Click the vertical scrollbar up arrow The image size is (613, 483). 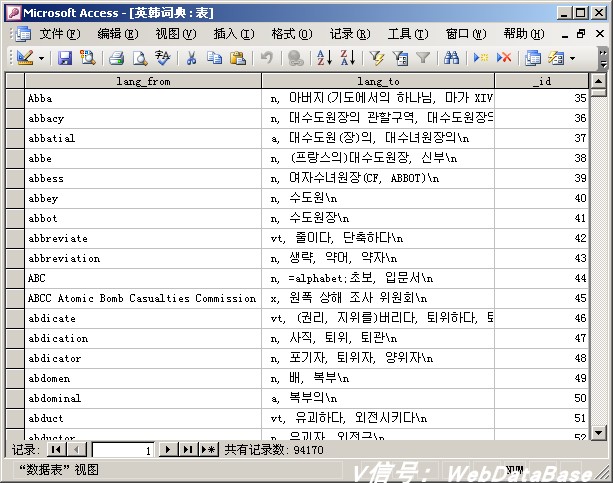click(598, 81)
